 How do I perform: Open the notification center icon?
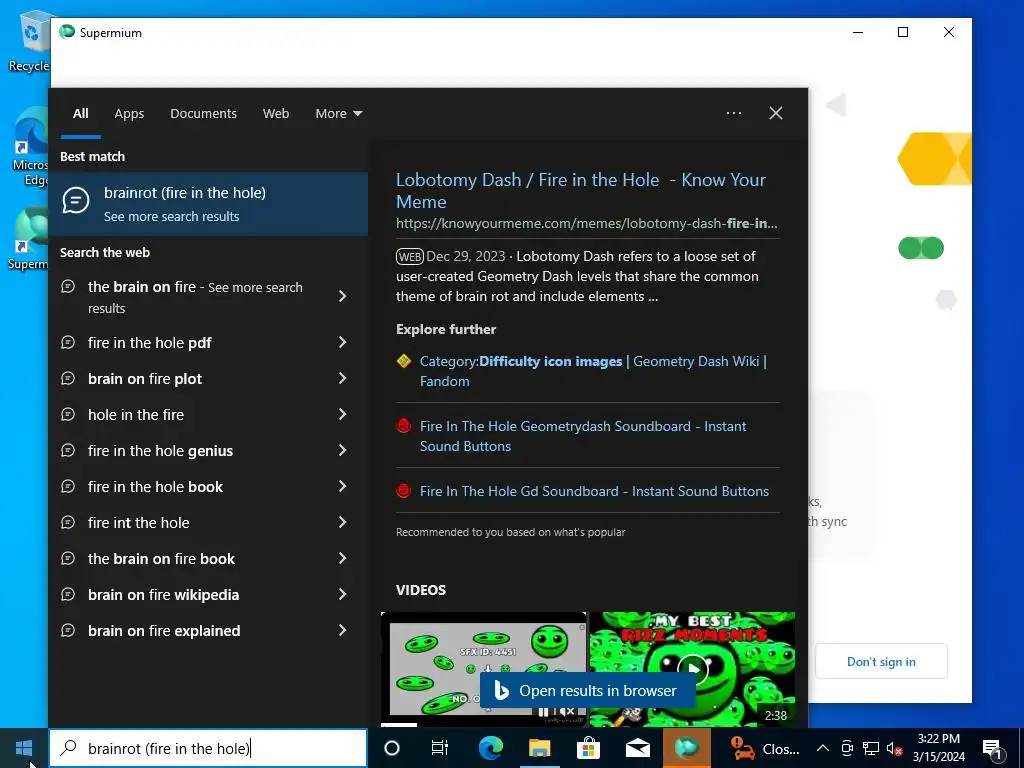point(993,748)
